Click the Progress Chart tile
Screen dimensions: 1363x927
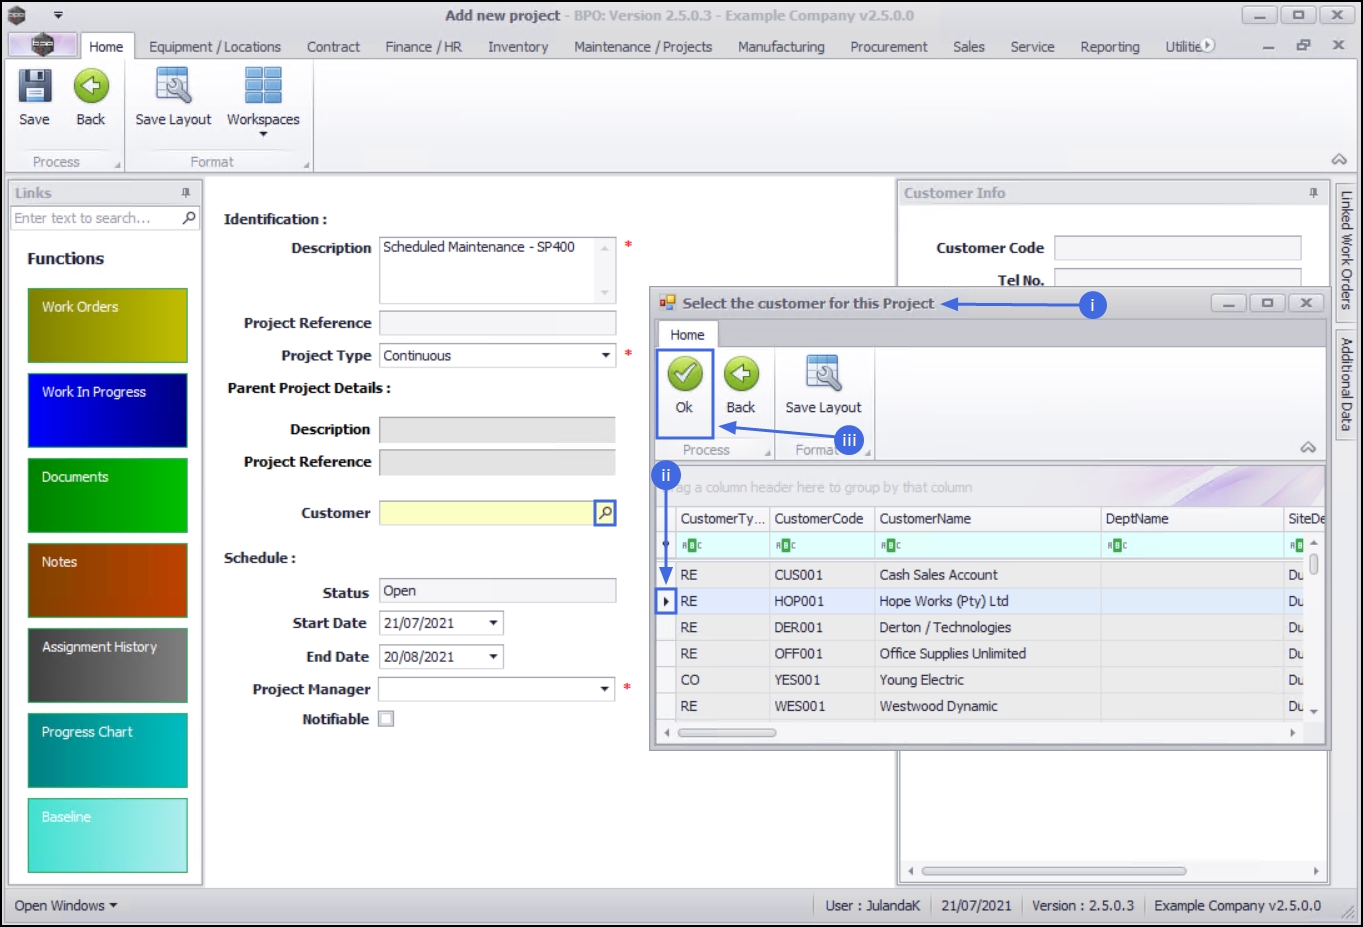point(108,750)
